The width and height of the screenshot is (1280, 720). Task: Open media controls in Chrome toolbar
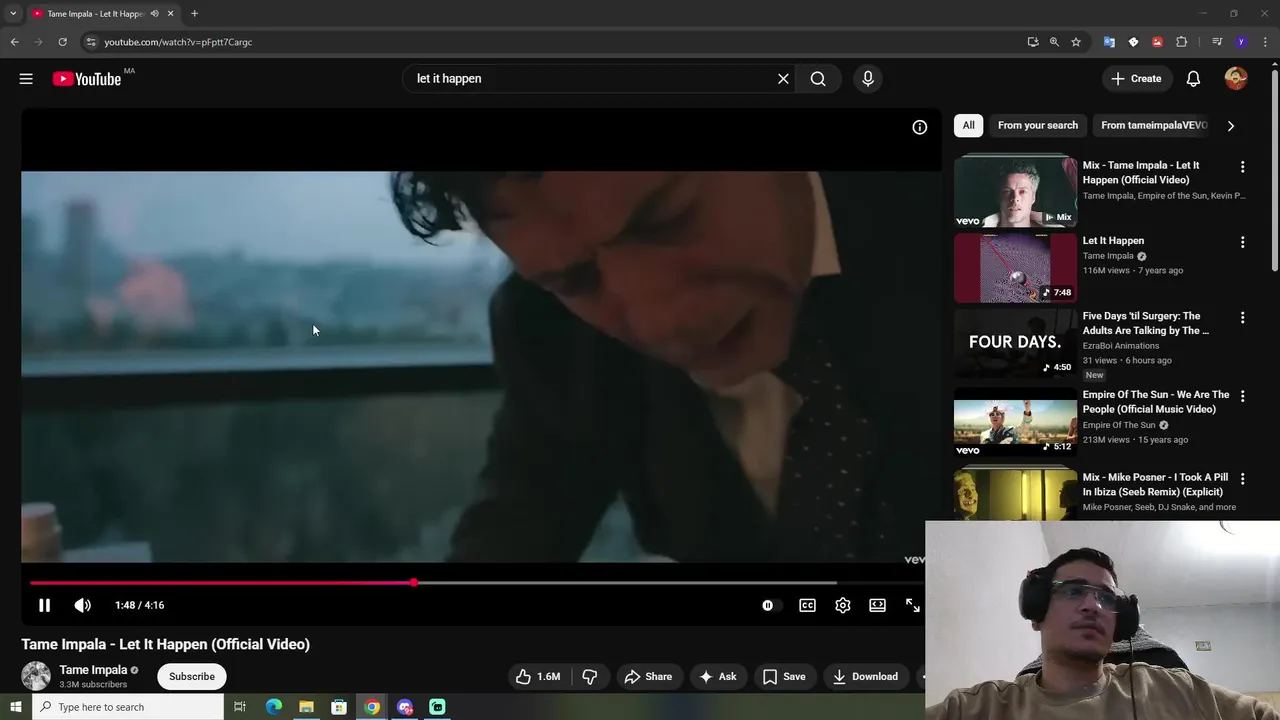point(1217,42)
